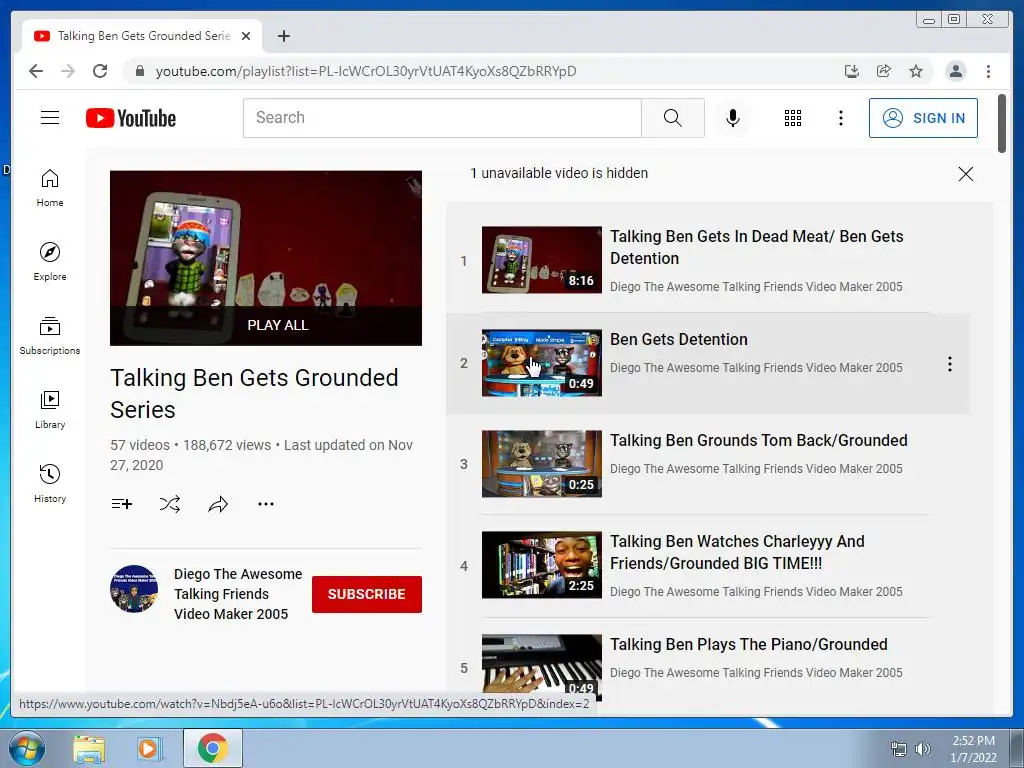1024x768 pixels.
Task: Open action menu for Ben Gets Detention
Action: click(950, 364)
